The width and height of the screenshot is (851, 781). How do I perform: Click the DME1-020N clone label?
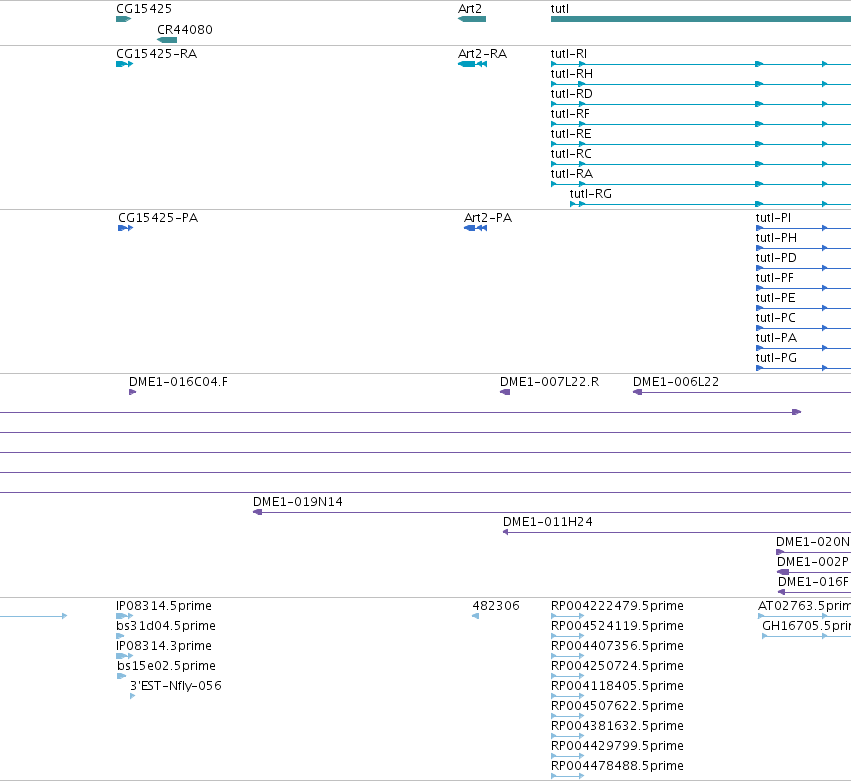(x=812, y=542)
